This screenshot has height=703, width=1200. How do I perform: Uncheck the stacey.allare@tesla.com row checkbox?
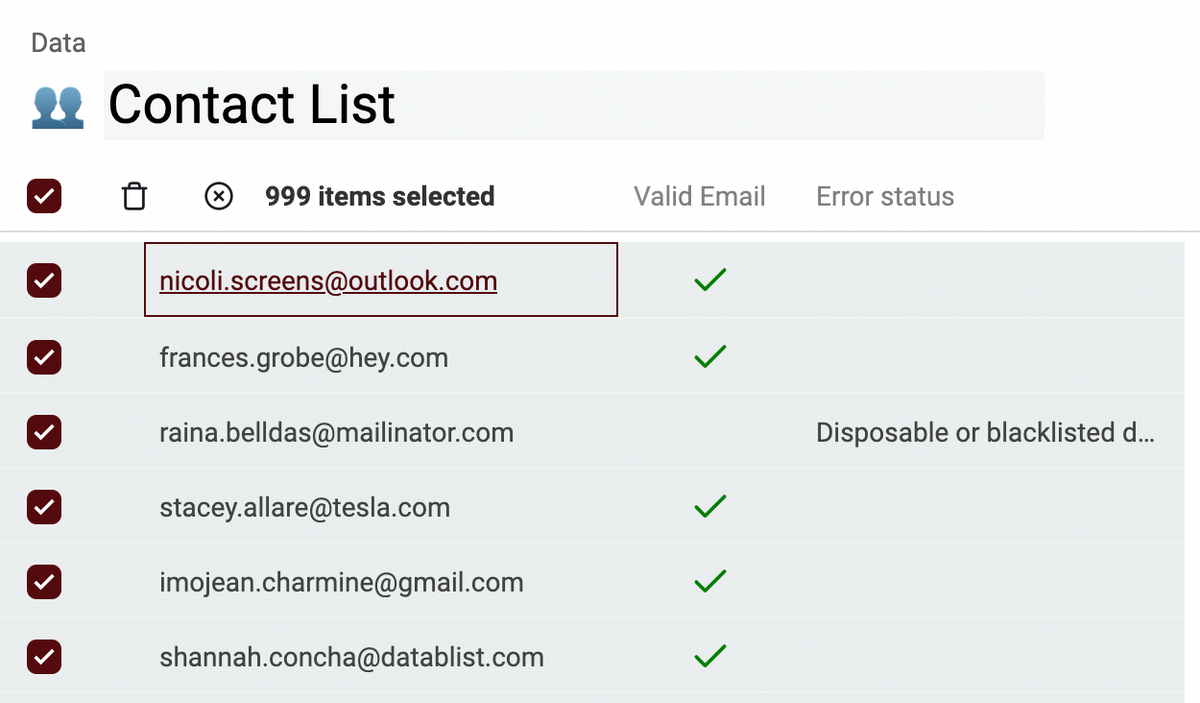pos(44,507)
